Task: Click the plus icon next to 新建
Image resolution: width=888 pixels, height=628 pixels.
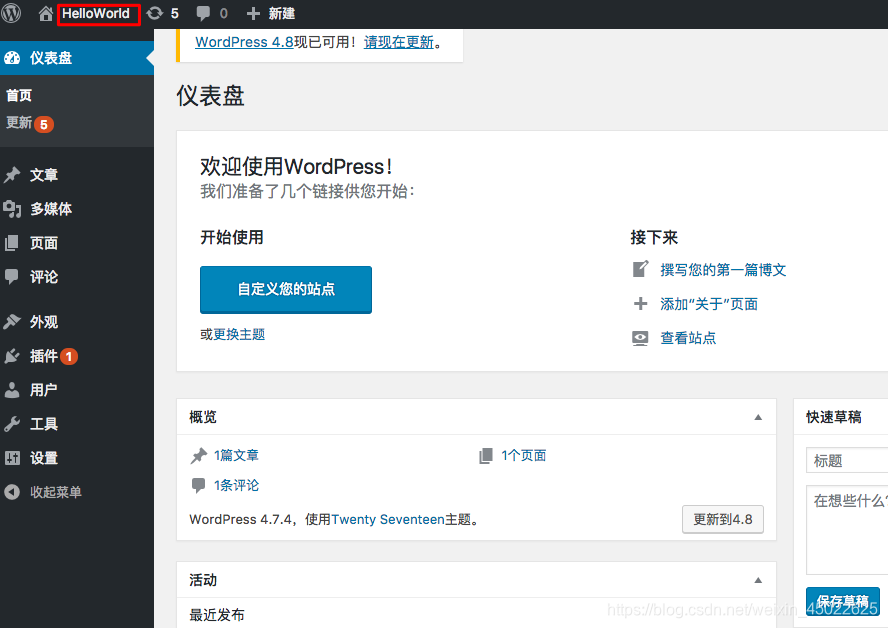Action: click(253, 14)
